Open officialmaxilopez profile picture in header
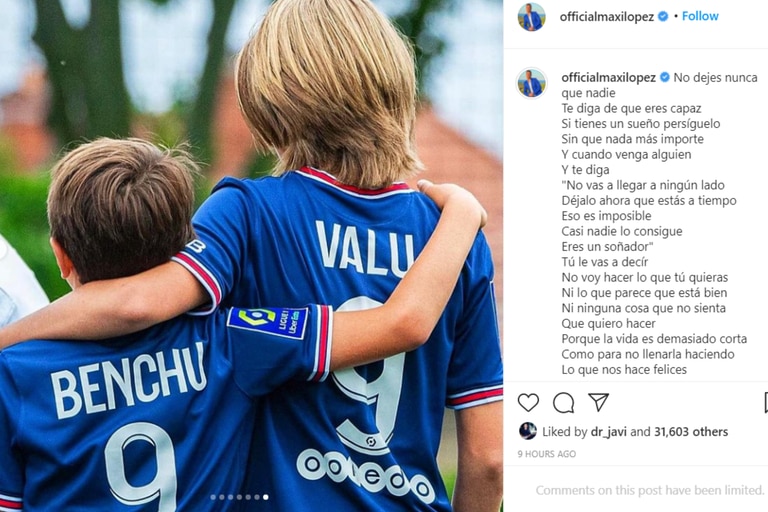Screen dimensions: 768x512 point(531,17)
